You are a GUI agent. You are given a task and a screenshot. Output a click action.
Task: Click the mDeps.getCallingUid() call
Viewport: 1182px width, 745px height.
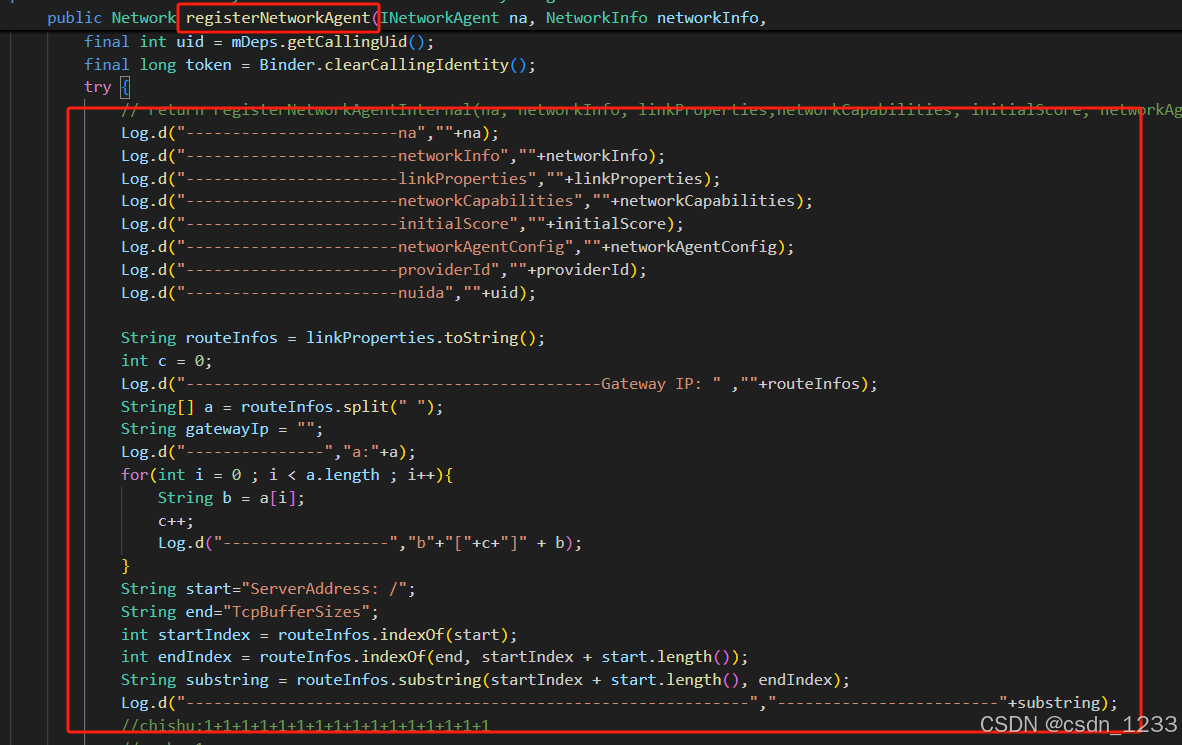(x=328, y=41)
